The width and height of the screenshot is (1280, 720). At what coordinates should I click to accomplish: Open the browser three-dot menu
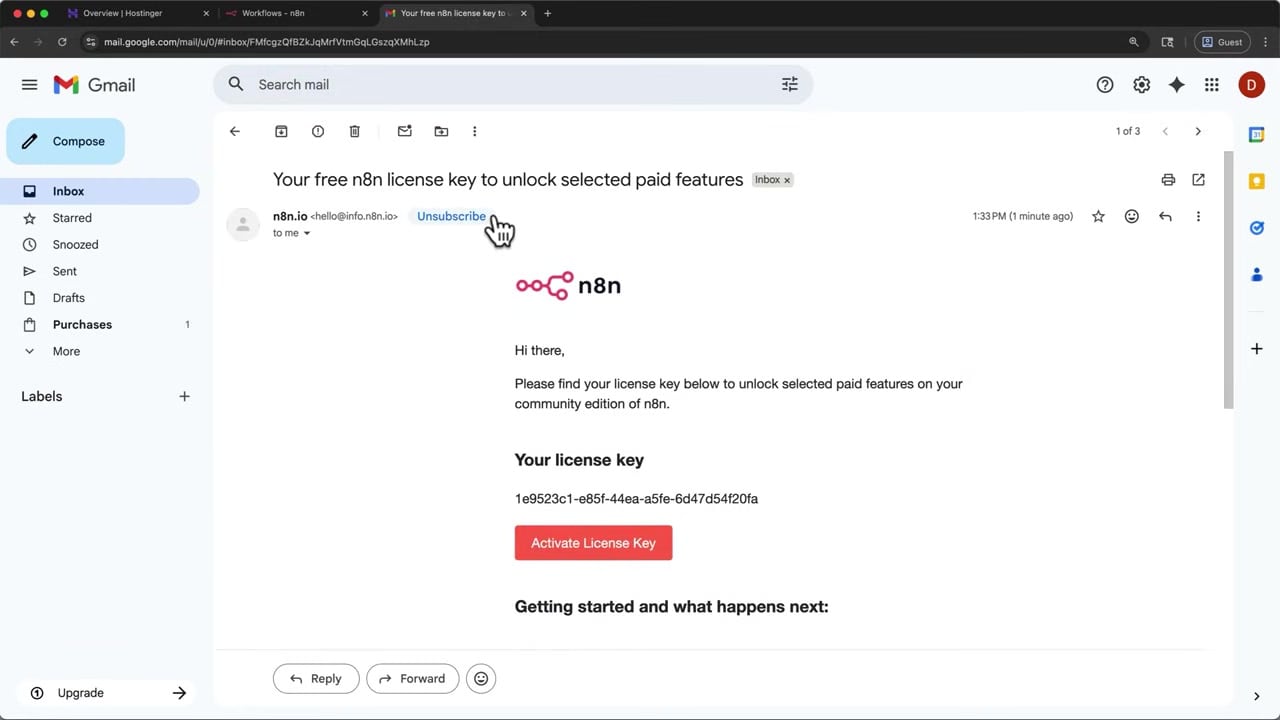(1265, 42)
